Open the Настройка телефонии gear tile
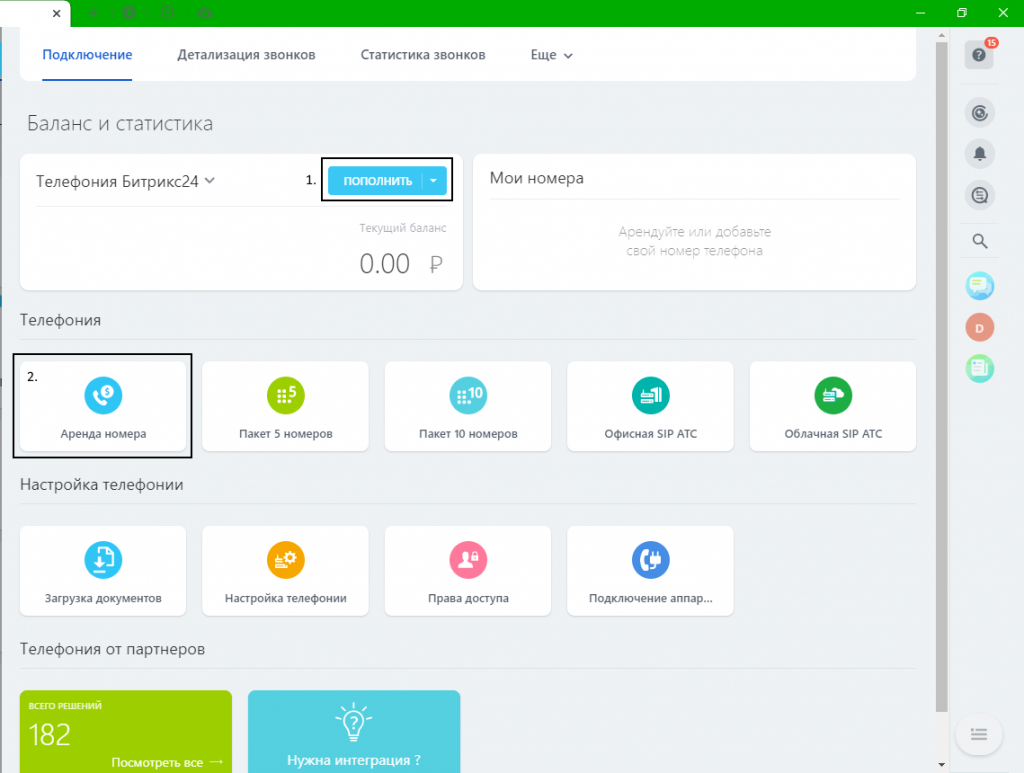Image resolution: width=1024 pixels, height=773 pixels. pos(285,571)
